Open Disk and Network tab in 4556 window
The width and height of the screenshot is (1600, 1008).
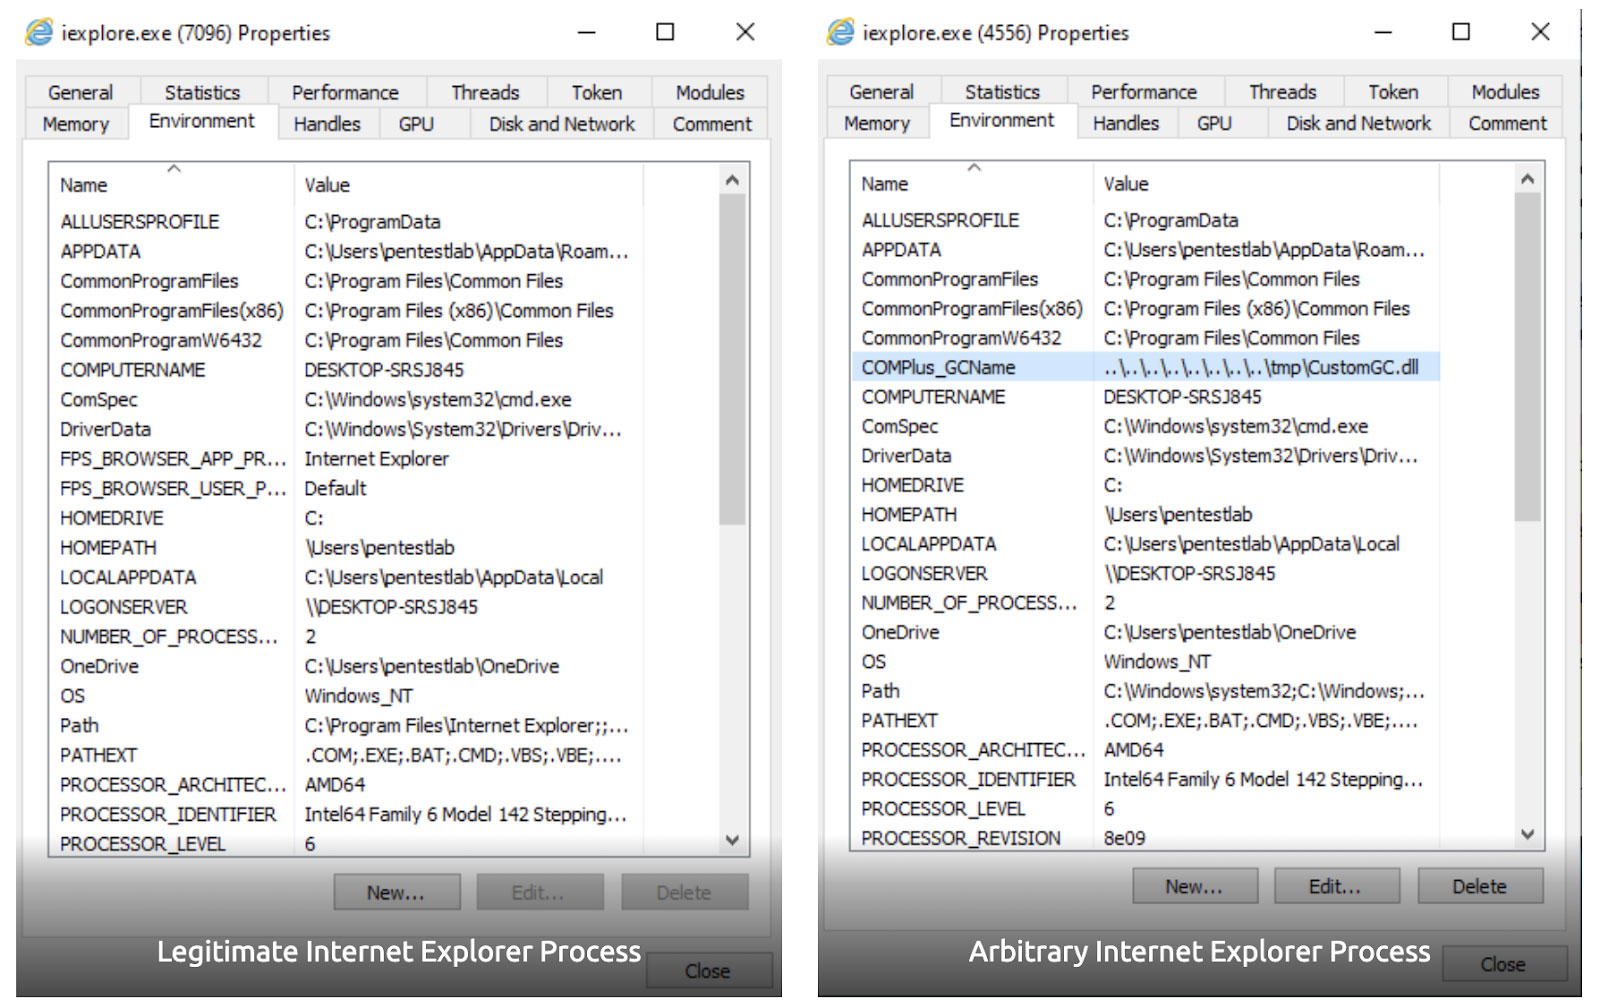[1359, 123]
